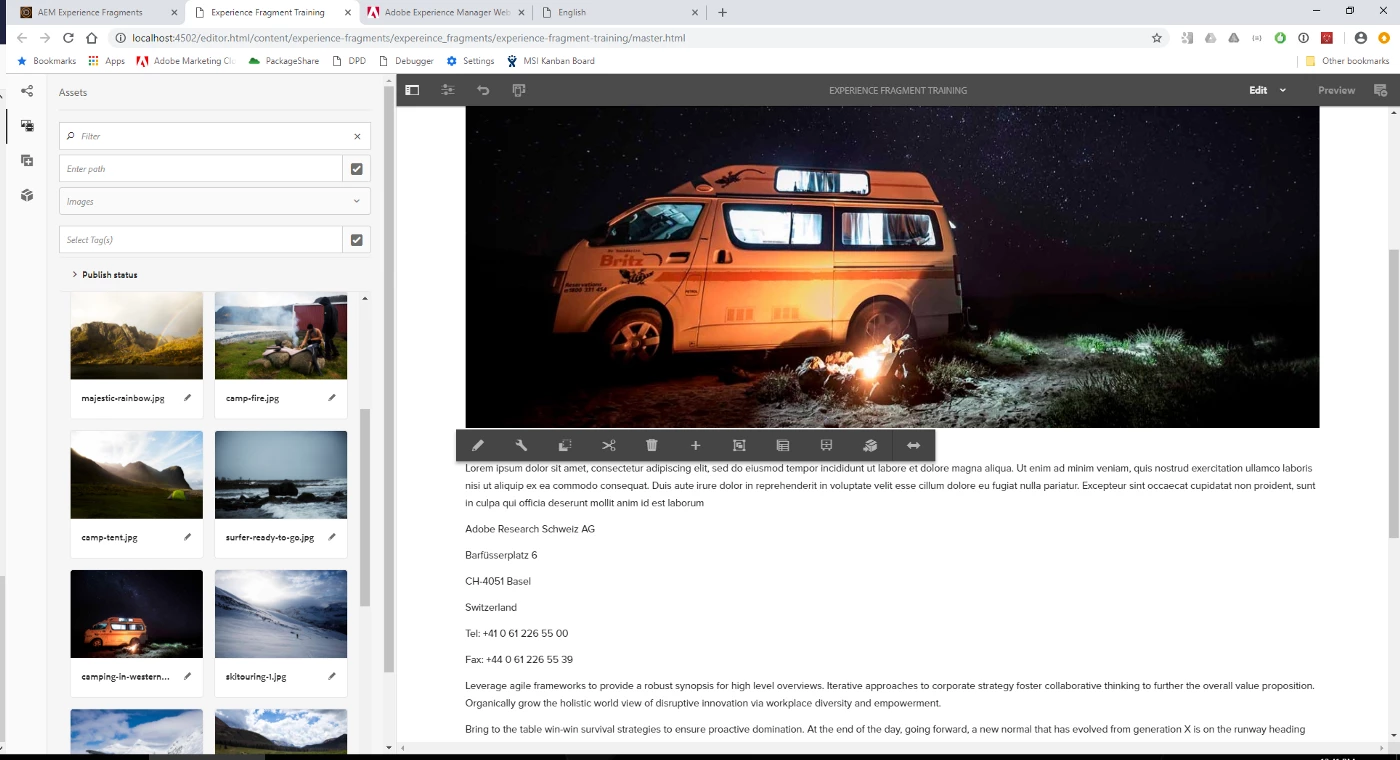Switch to Preview mode
Image resolution: width=1400 pixels, height=760 pixels.
[x=1336, y=90]
